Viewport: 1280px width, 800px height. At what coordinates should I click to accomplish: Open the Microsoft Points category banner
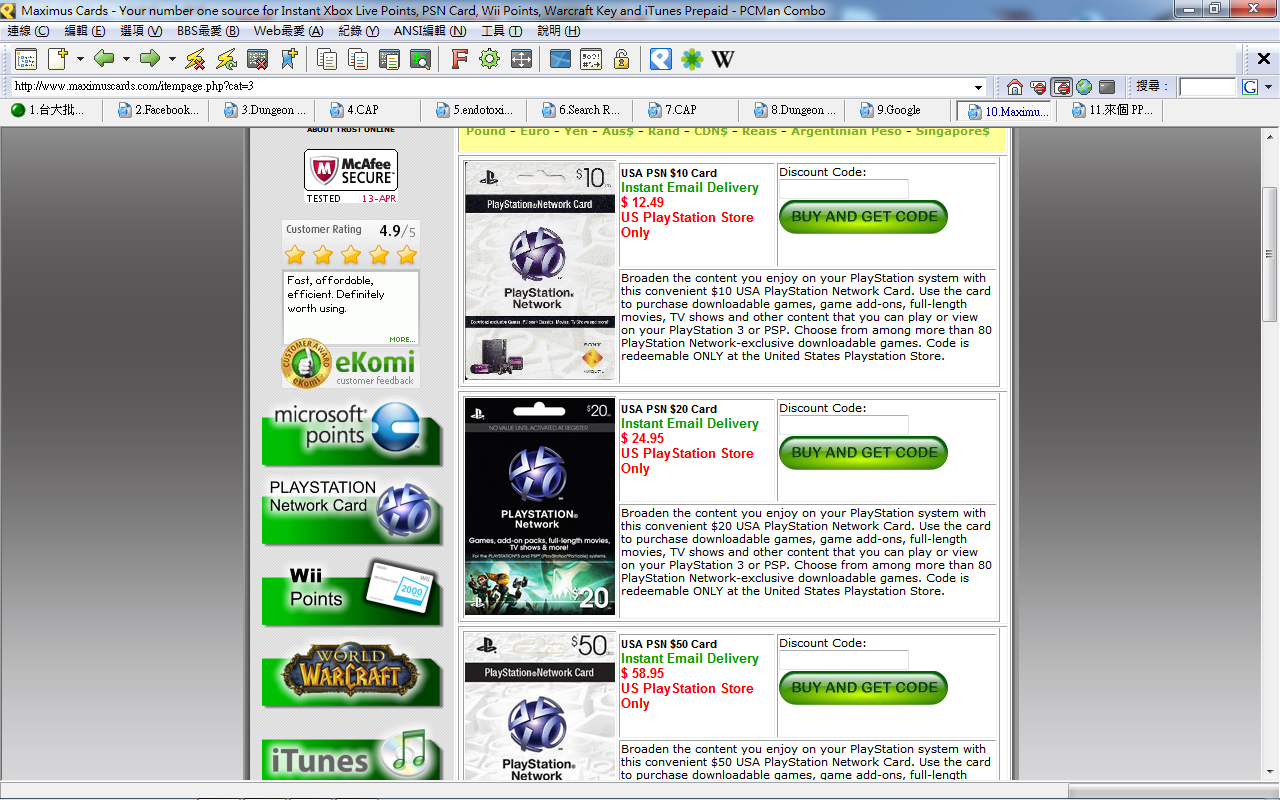(352, 433)
